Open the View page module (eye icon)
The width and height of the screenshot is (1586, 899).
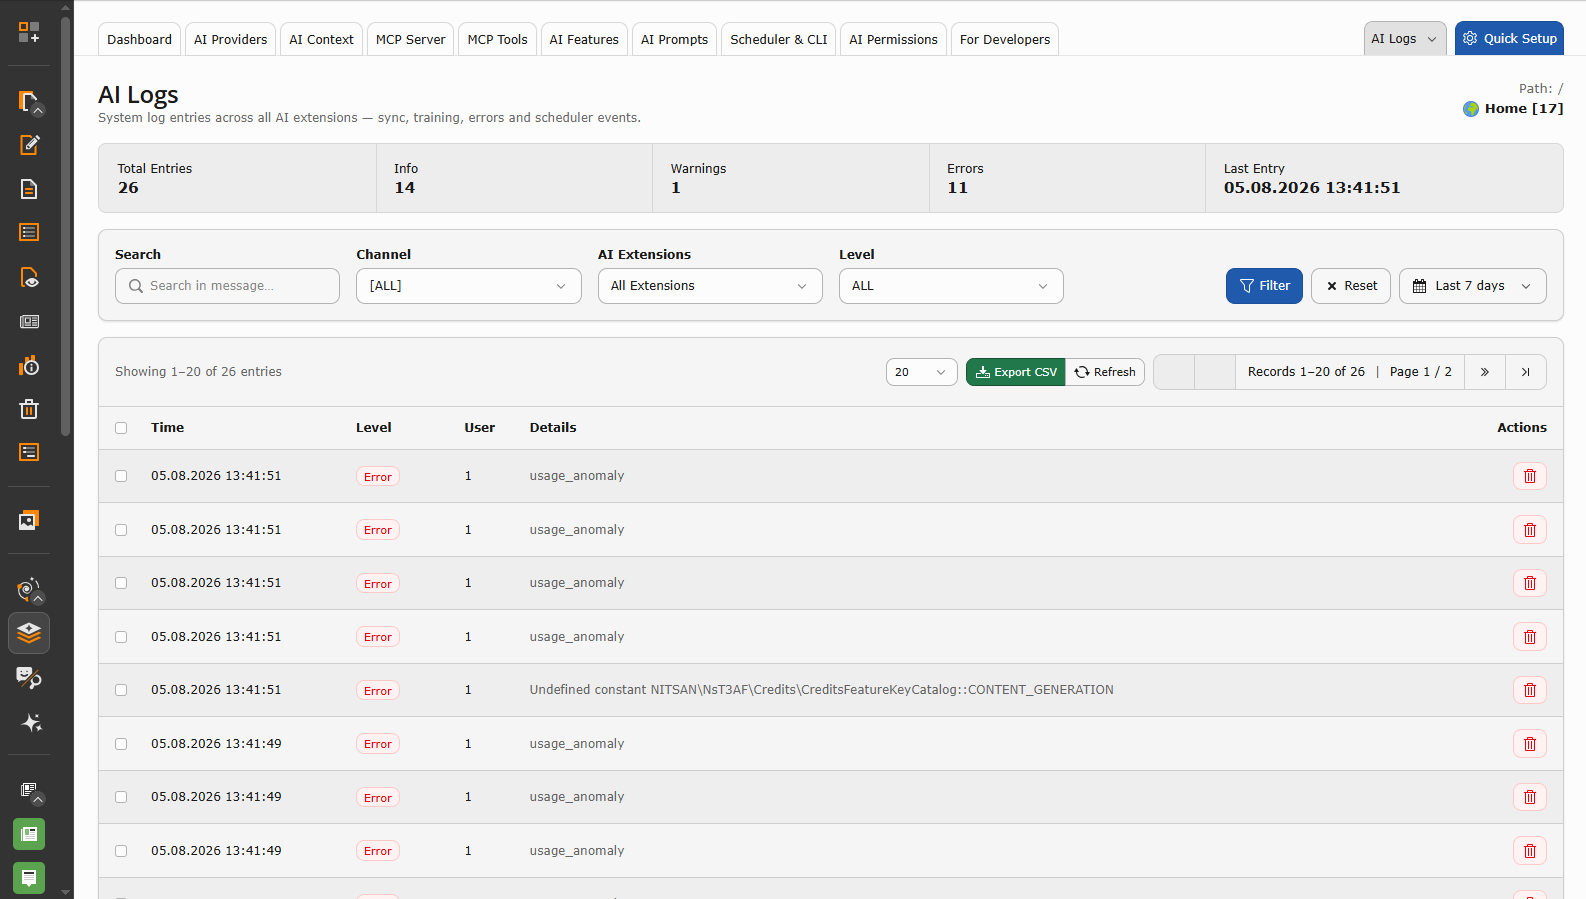[29, 277]
